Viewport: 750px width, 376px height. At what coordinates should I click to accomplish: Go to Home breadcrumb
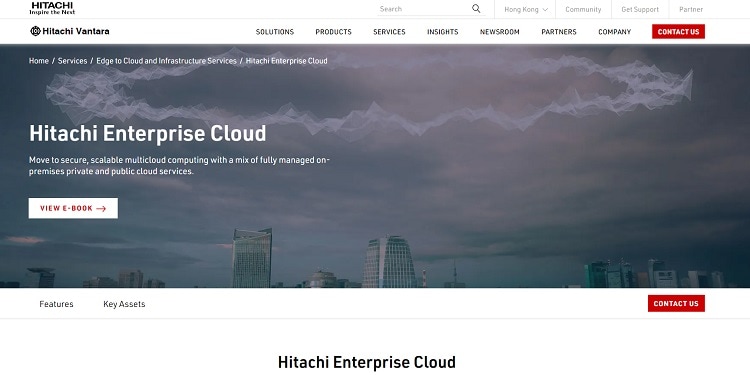tap(39, 61)
